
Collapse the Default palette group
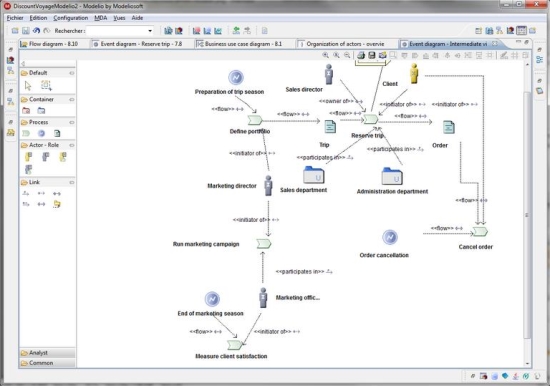(72, 73)
